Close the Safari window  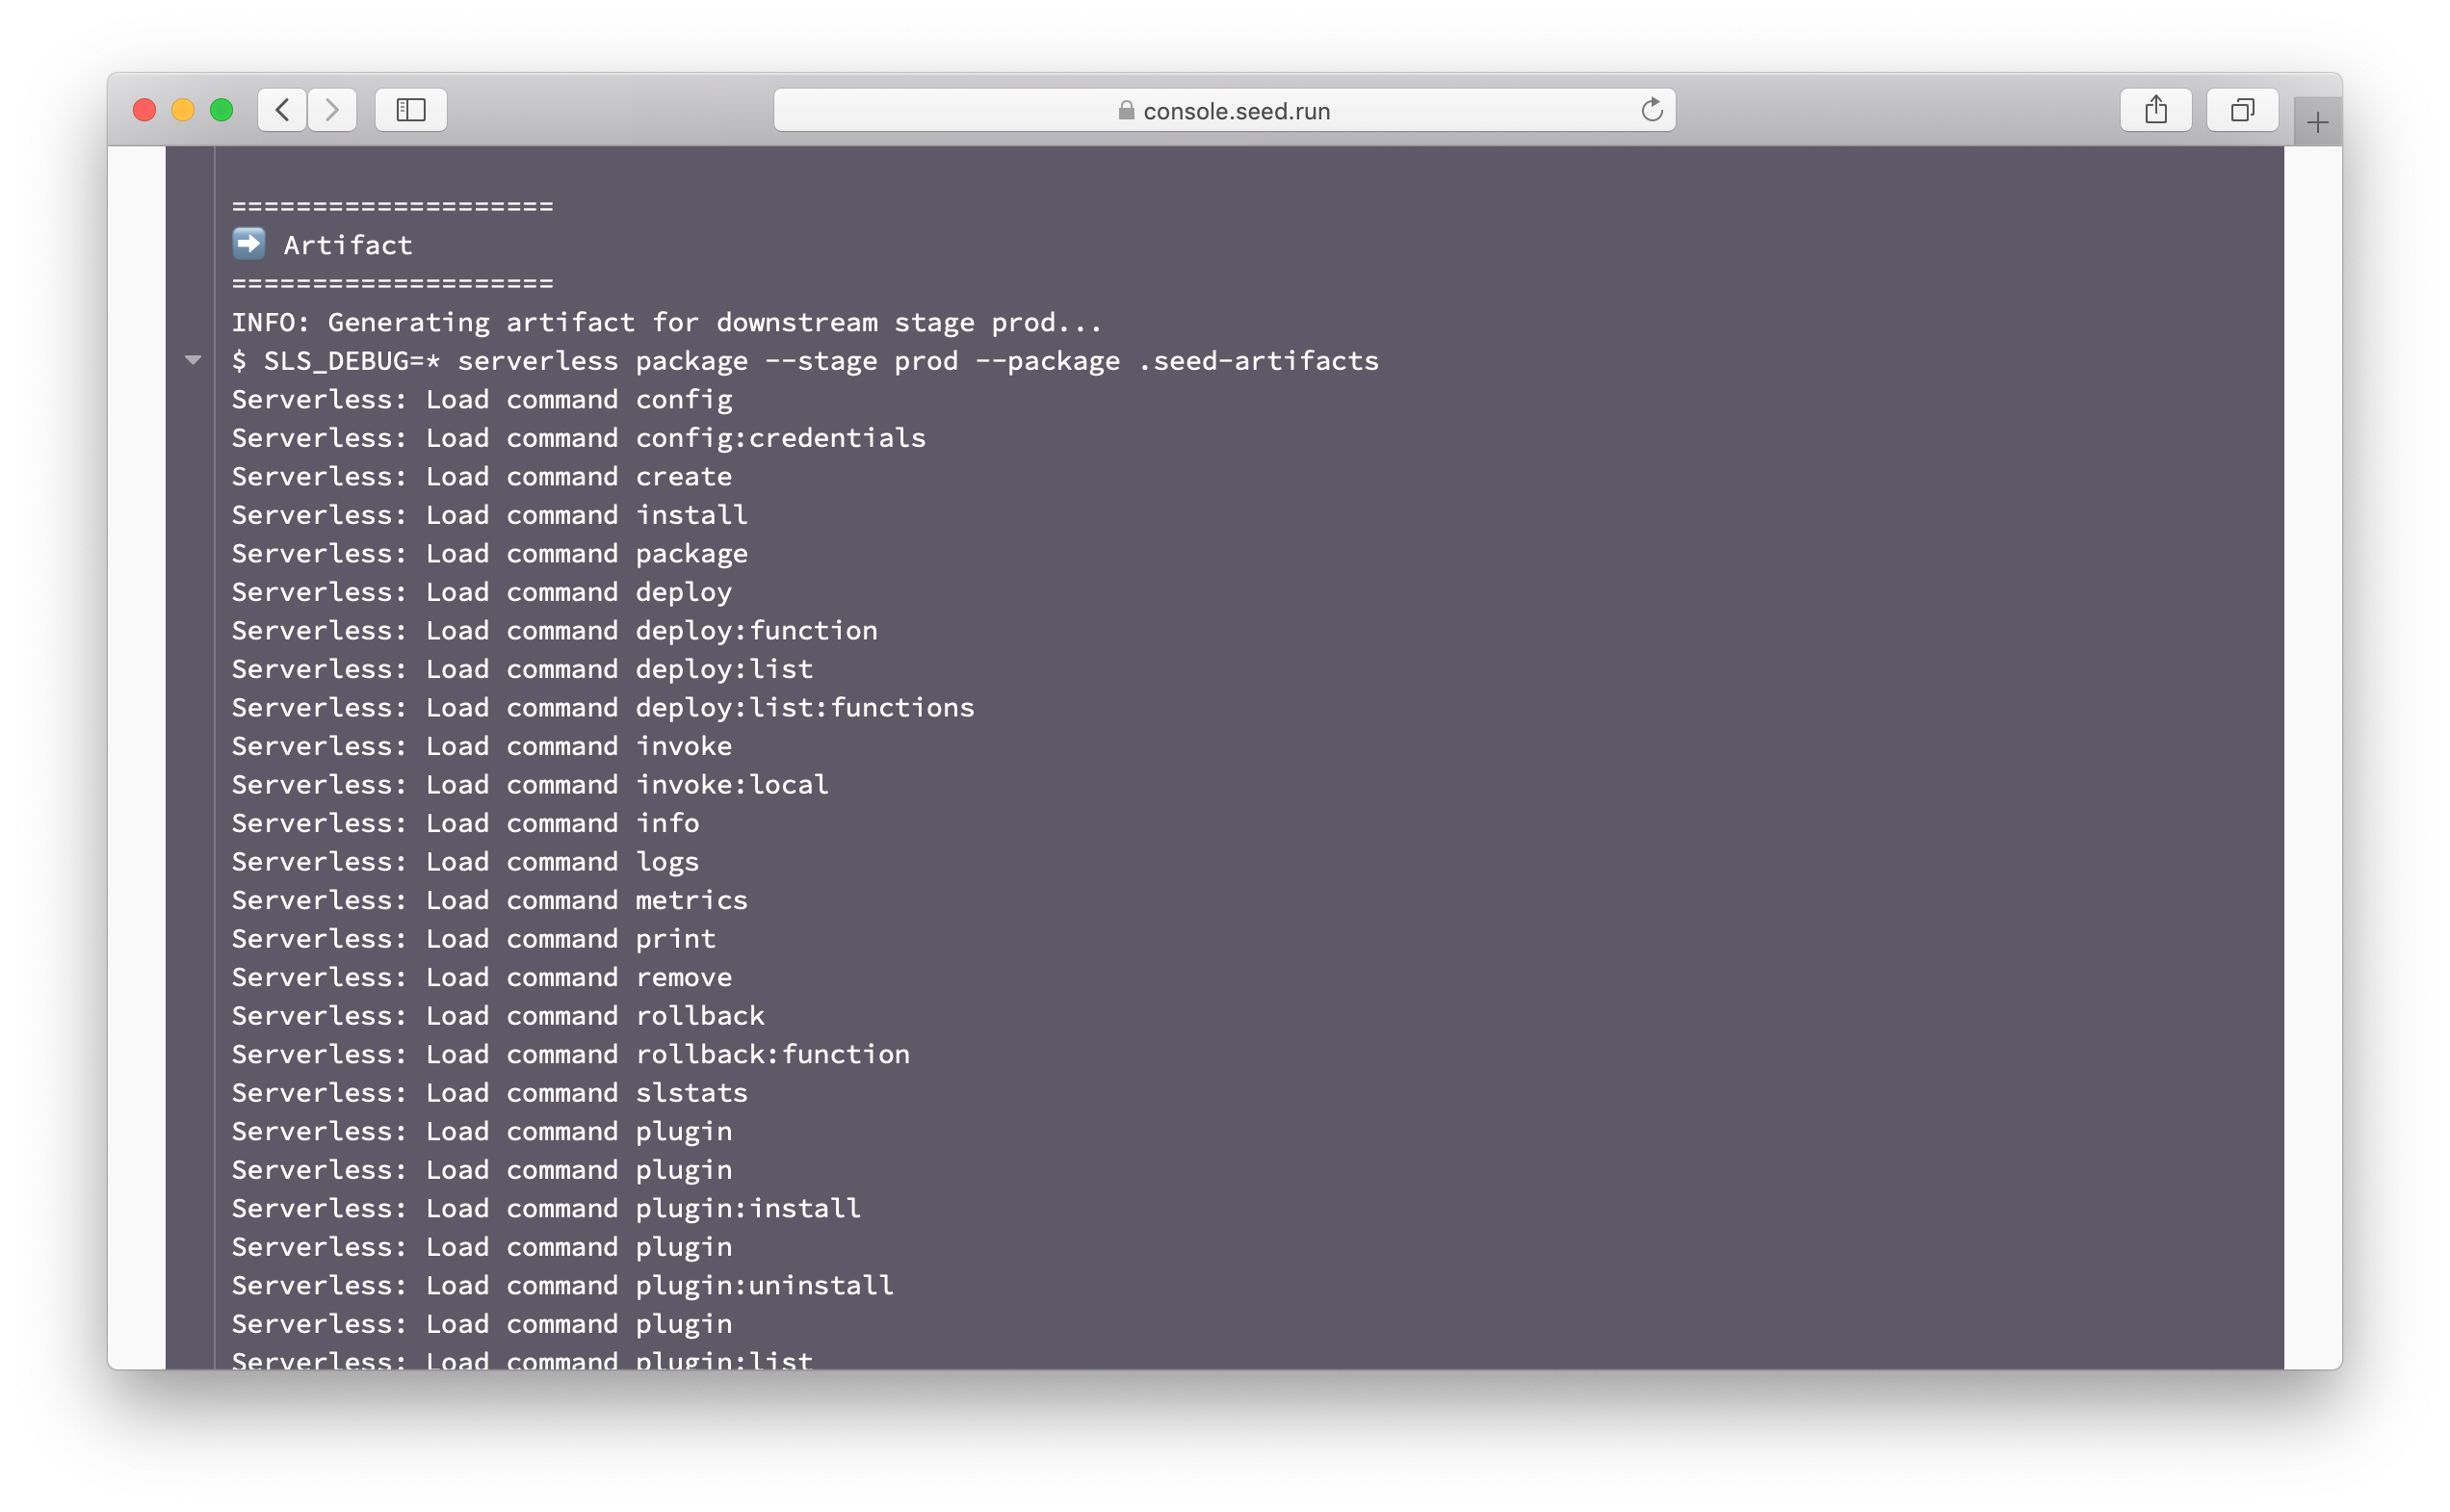[x=144, y=110]
